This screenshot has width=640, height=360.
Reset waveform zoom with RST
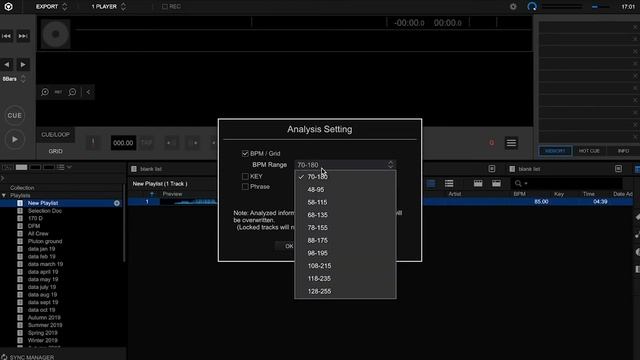(x=58, y=92)
